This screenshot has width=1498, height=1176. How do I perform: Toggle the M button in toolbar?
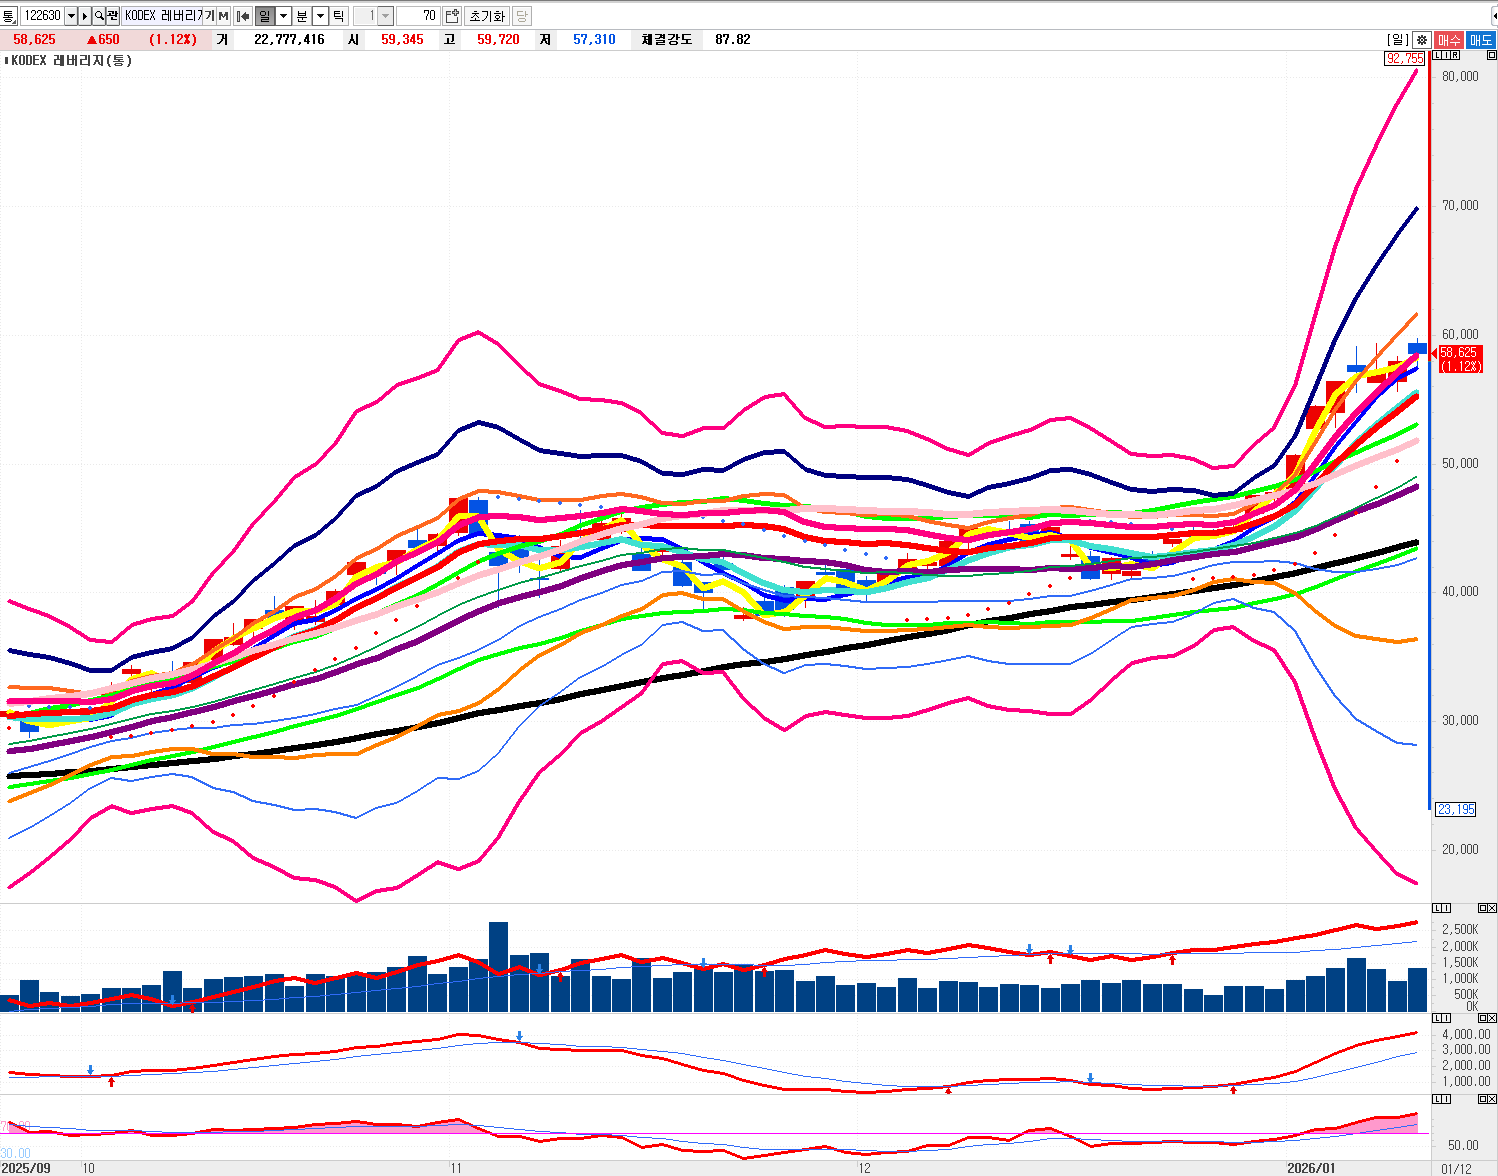coord(223,16)
